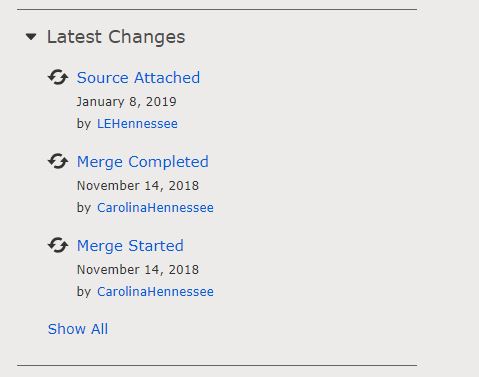Click the Latest Changes heading text
Image resolution: width=479 pixels, height=377 pixels.
coord(116,37)
